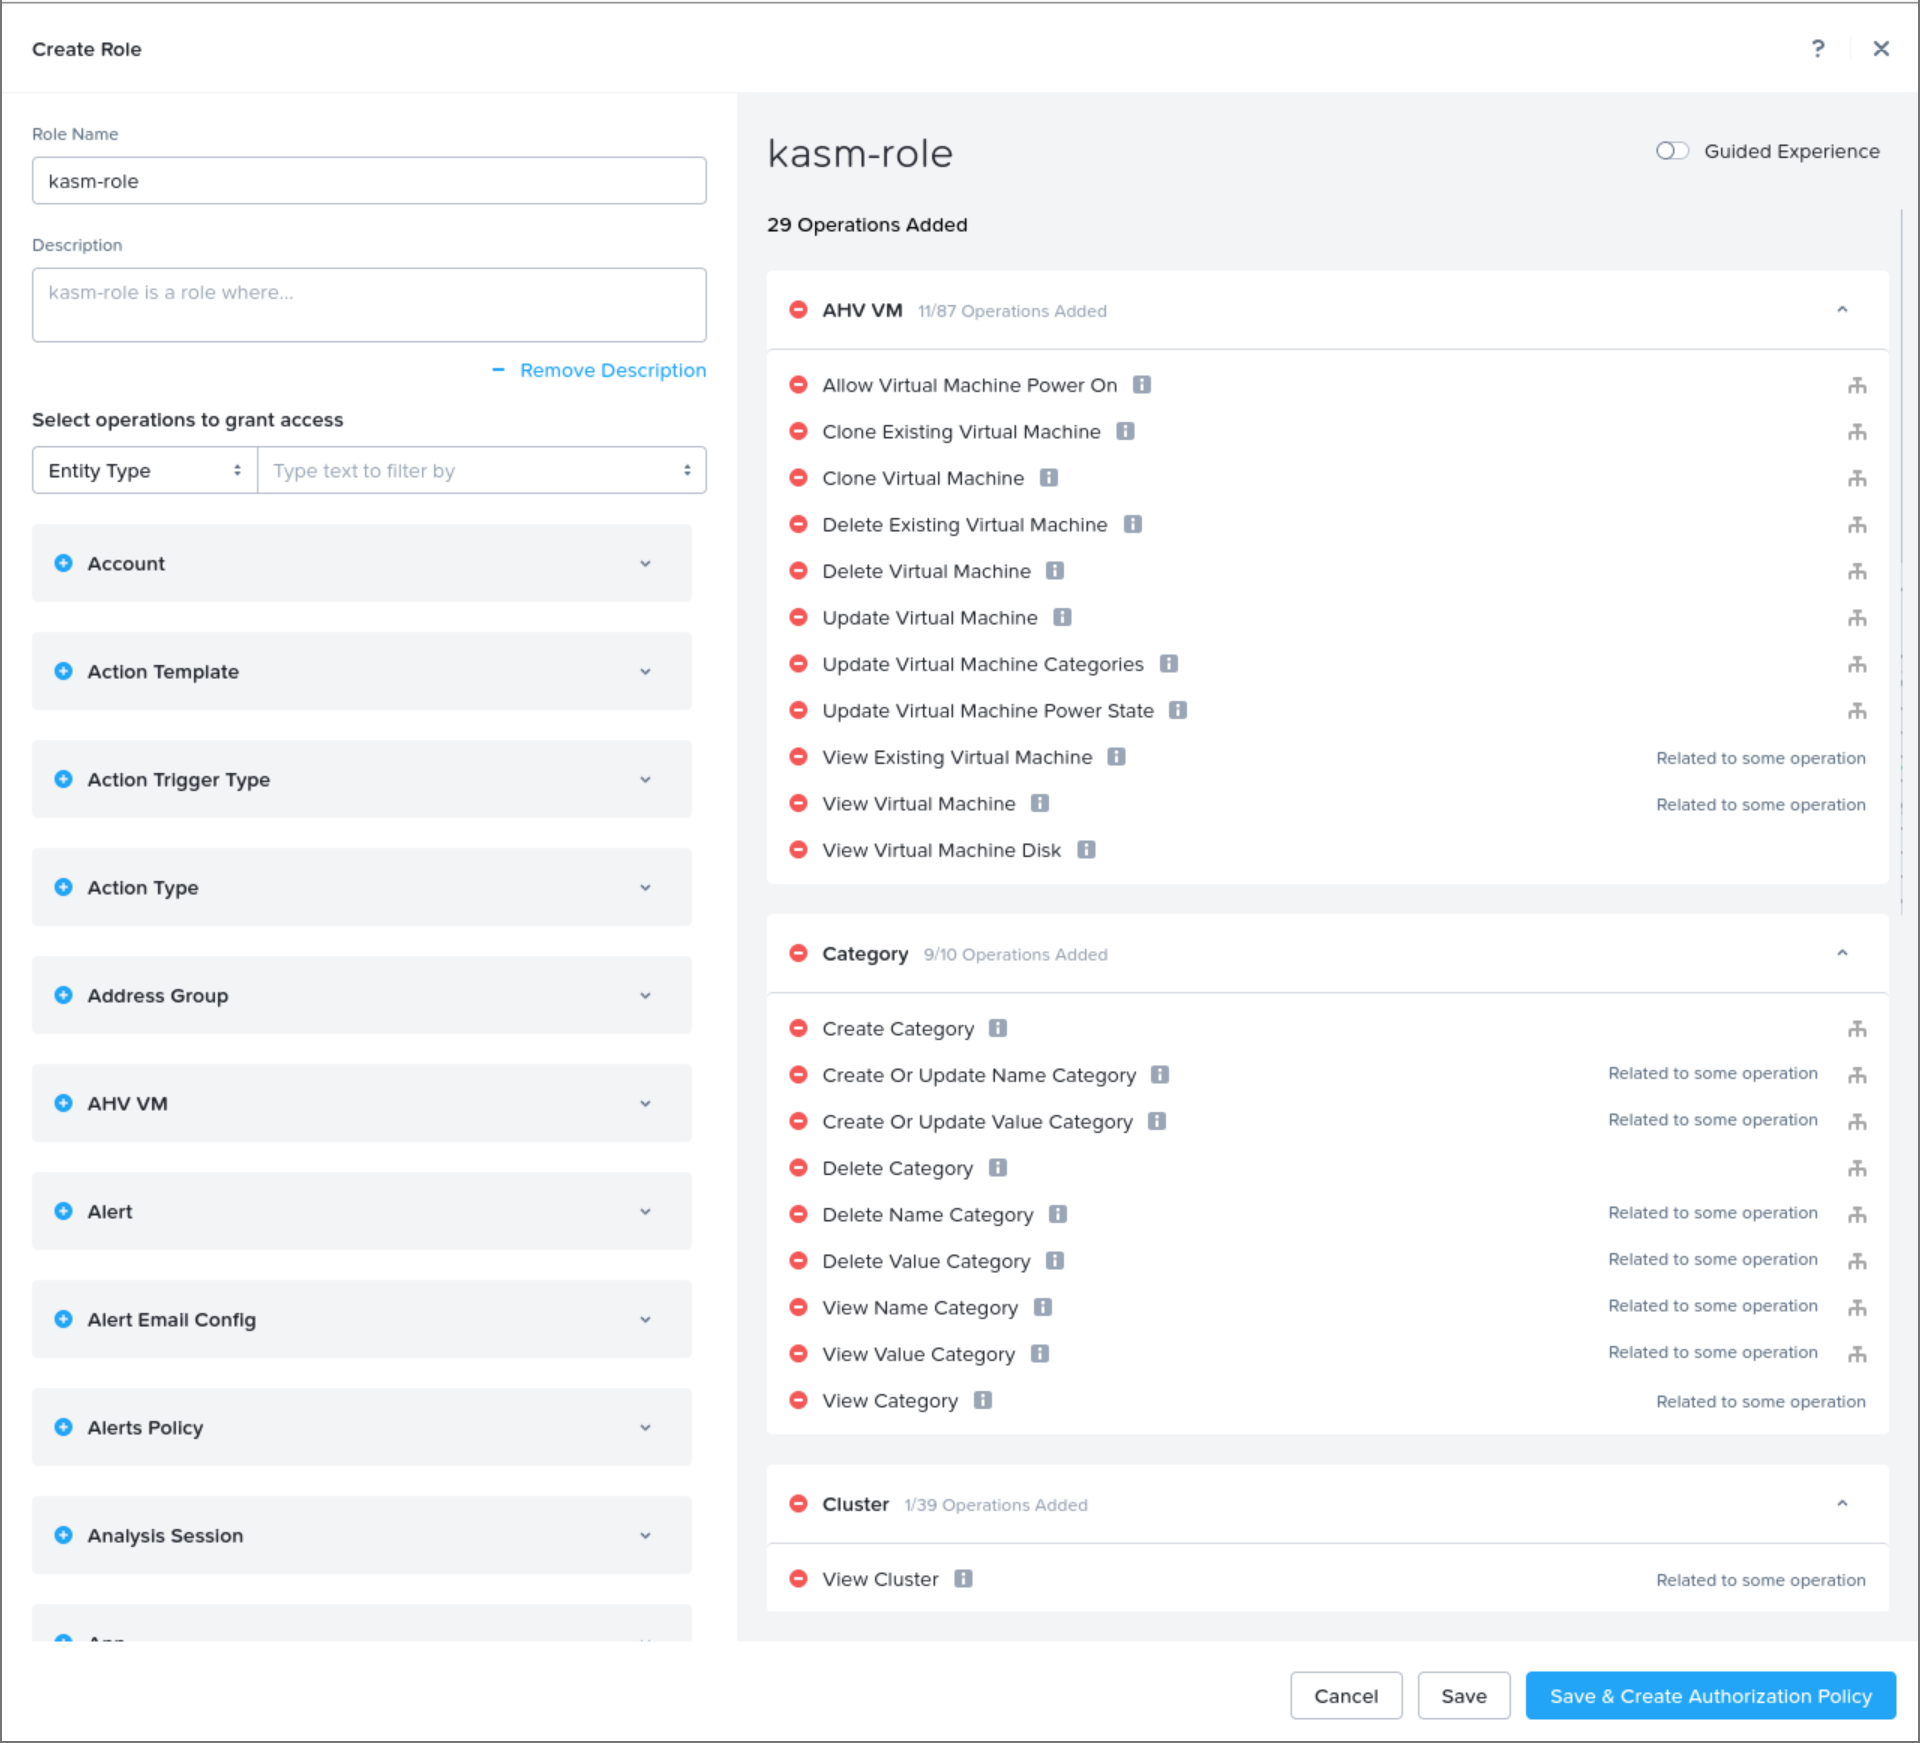Remove the "Allow Virtual Machine Power On" operation

(x=798, y=385)
